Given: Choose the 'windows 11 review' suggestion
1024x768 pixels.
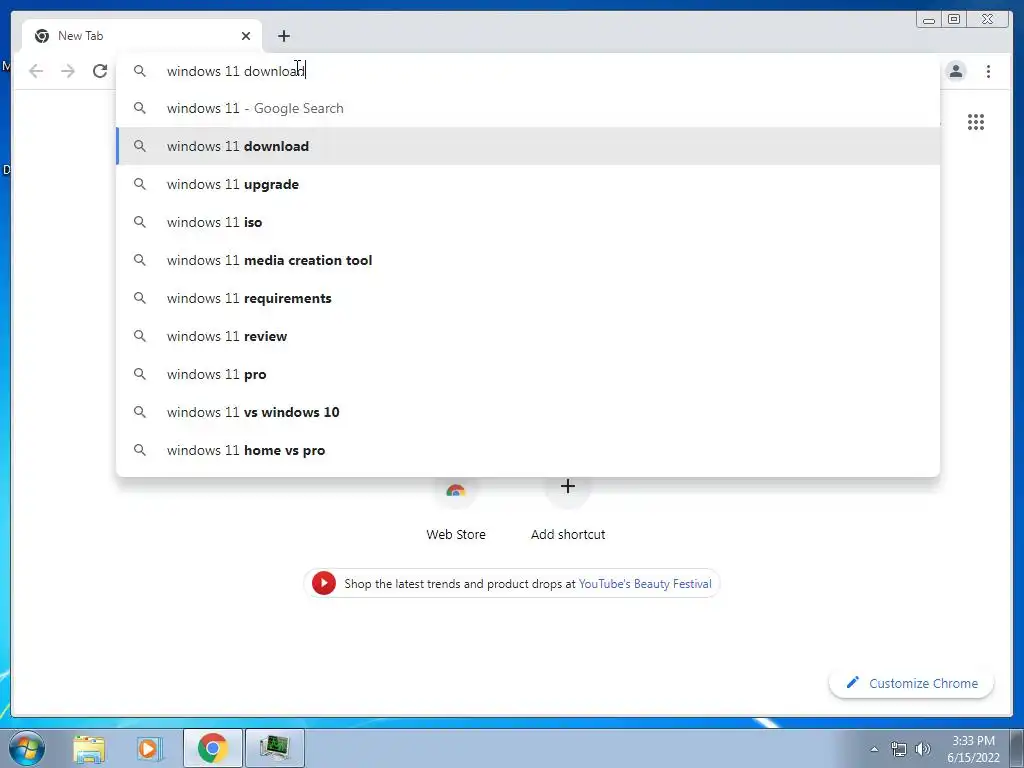Looking at the screenshot, I should point(528,336).
